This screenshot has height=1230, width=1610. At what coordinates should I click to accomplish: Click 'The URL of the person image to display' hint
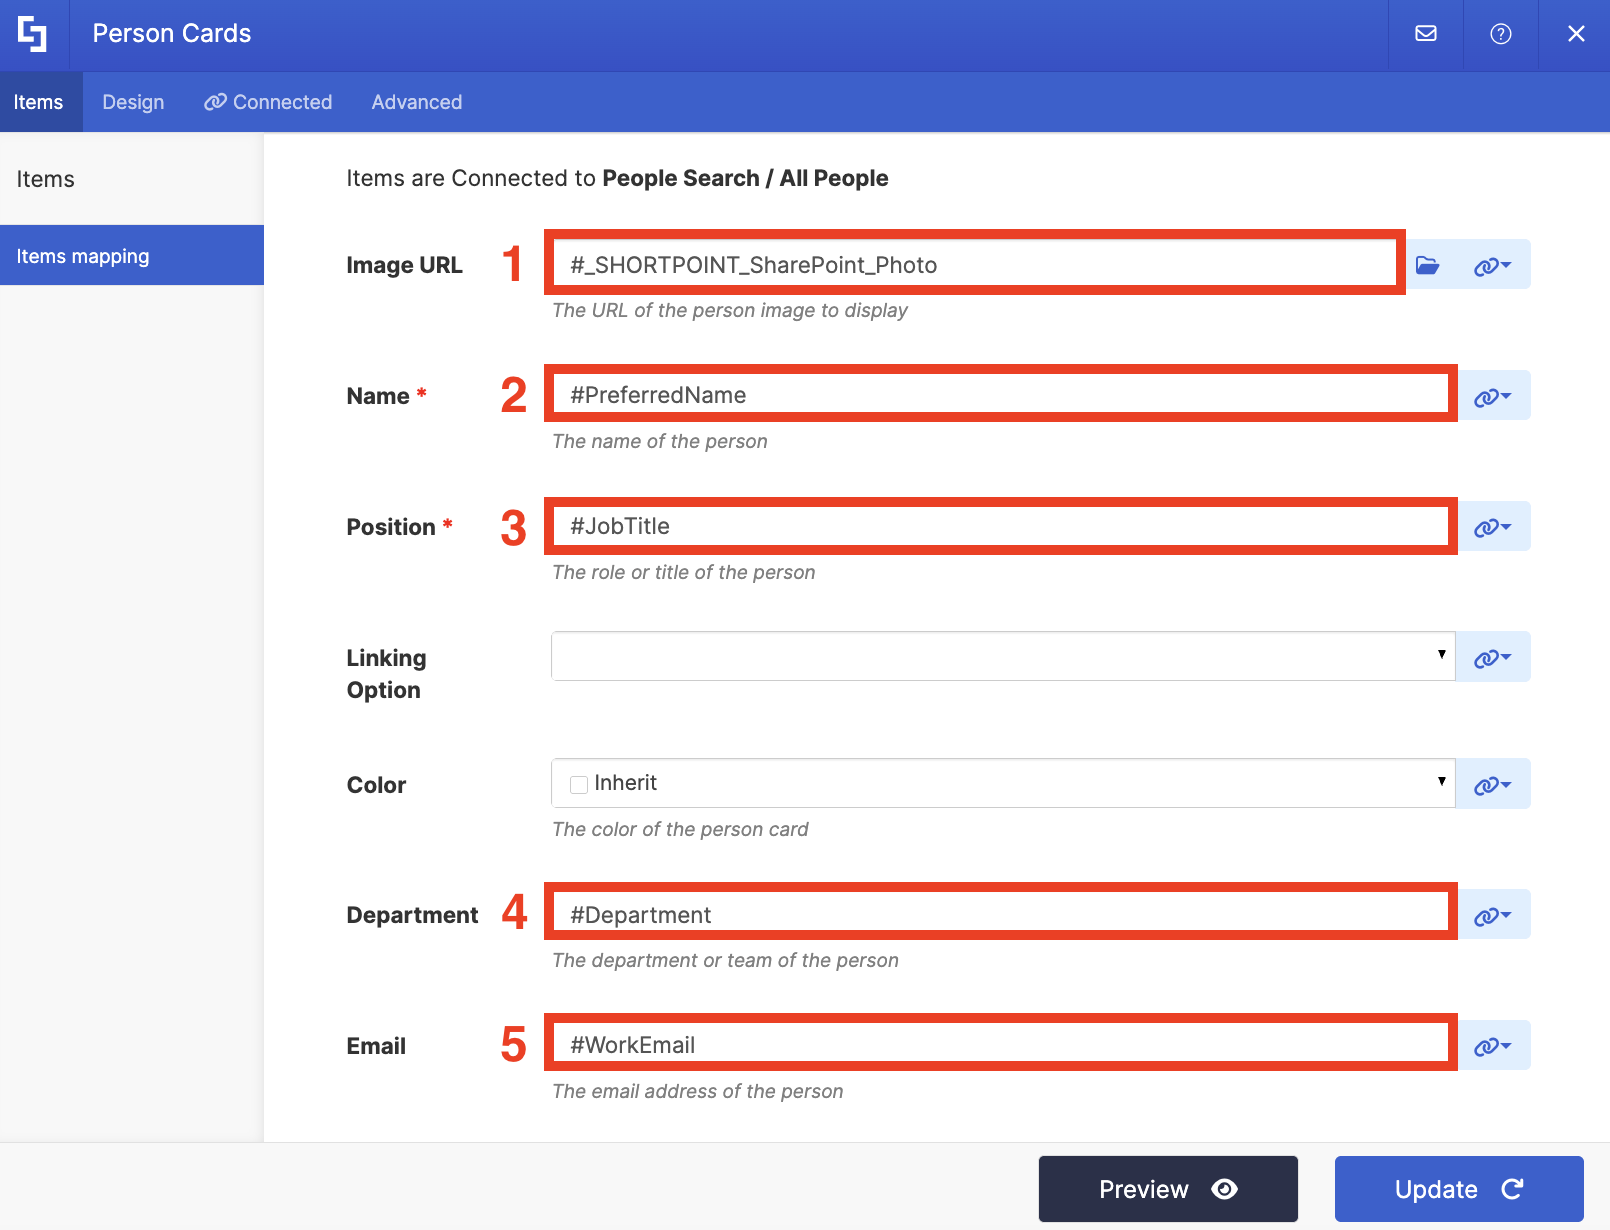click(x=730, y=310)
